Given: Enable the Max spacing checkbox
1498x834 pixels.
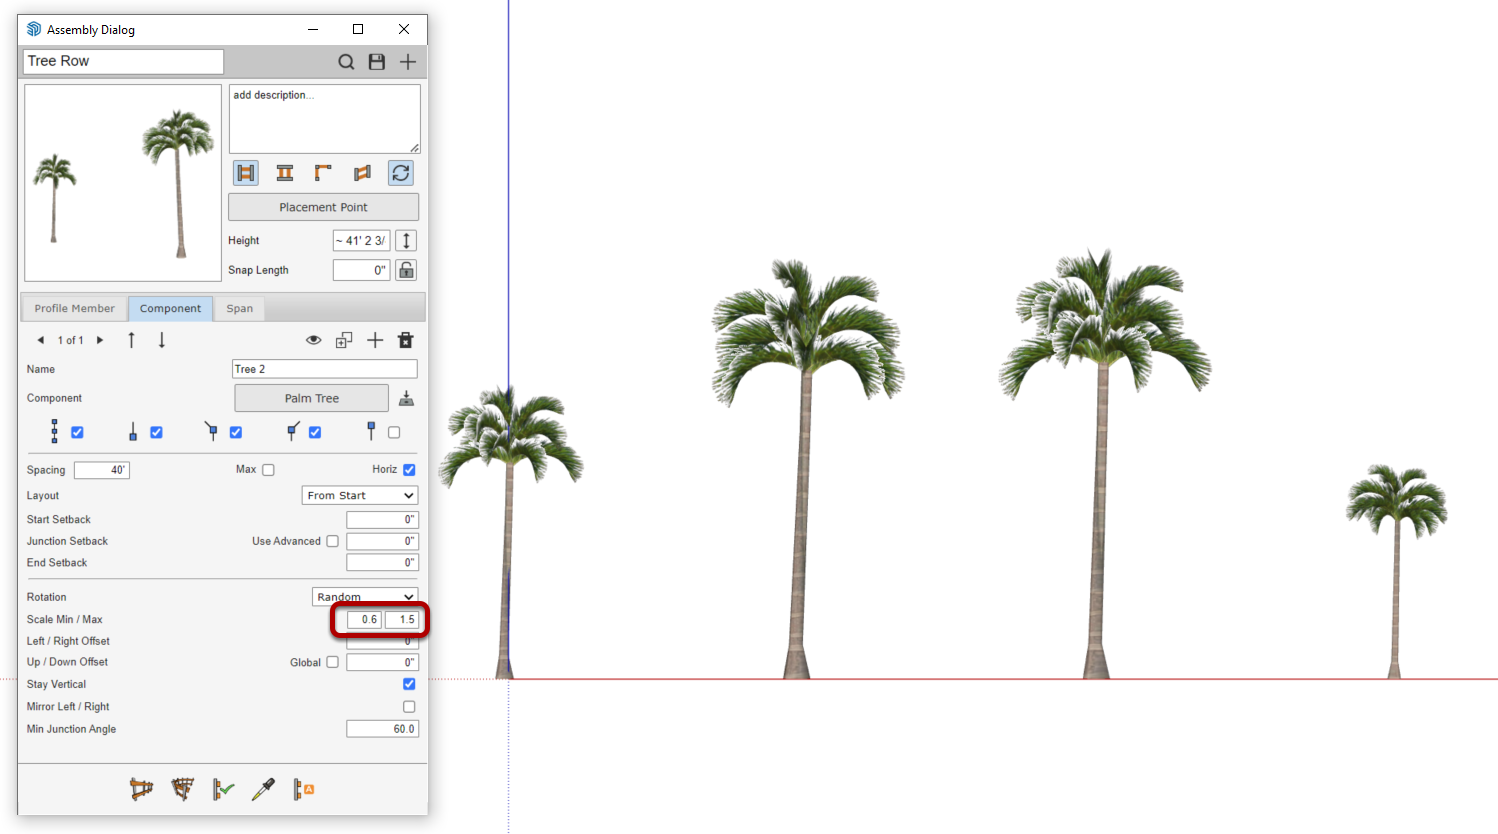Looking at the screenshot, I should tap(268, 470).
